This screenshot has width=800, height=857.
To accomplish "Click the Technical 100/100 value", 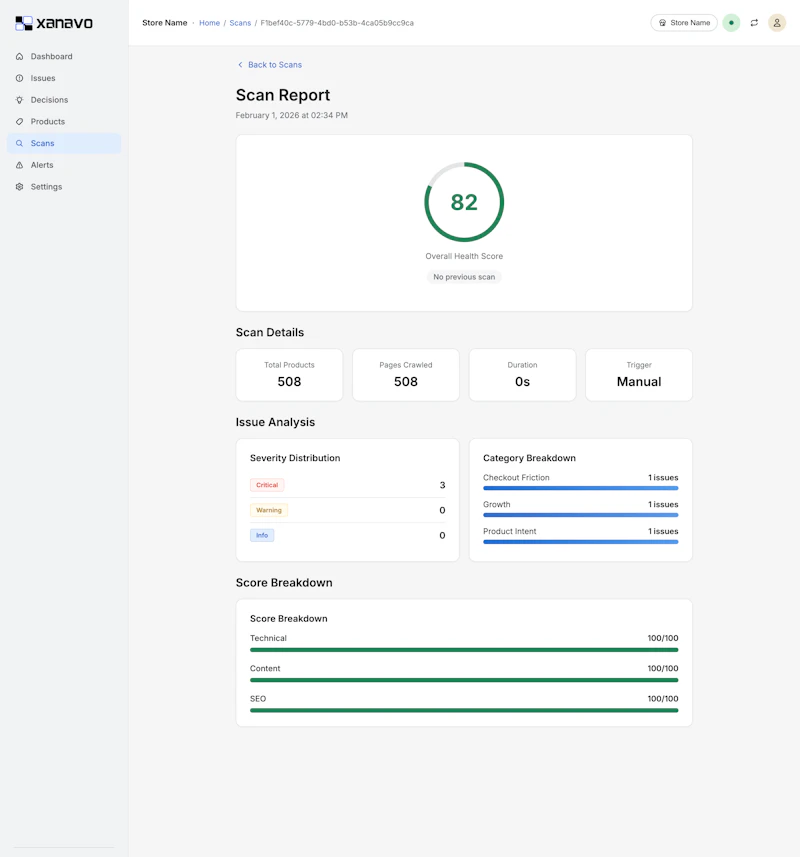I will [663, 638].
